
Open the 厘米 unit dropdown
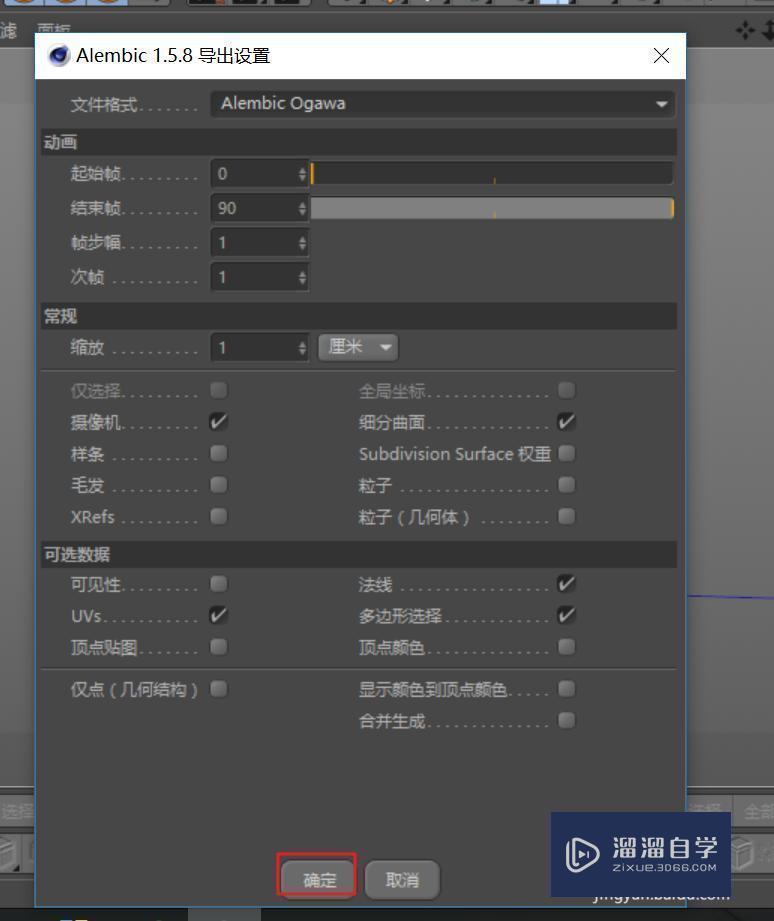pyautogui.click(x=358, y=347)
